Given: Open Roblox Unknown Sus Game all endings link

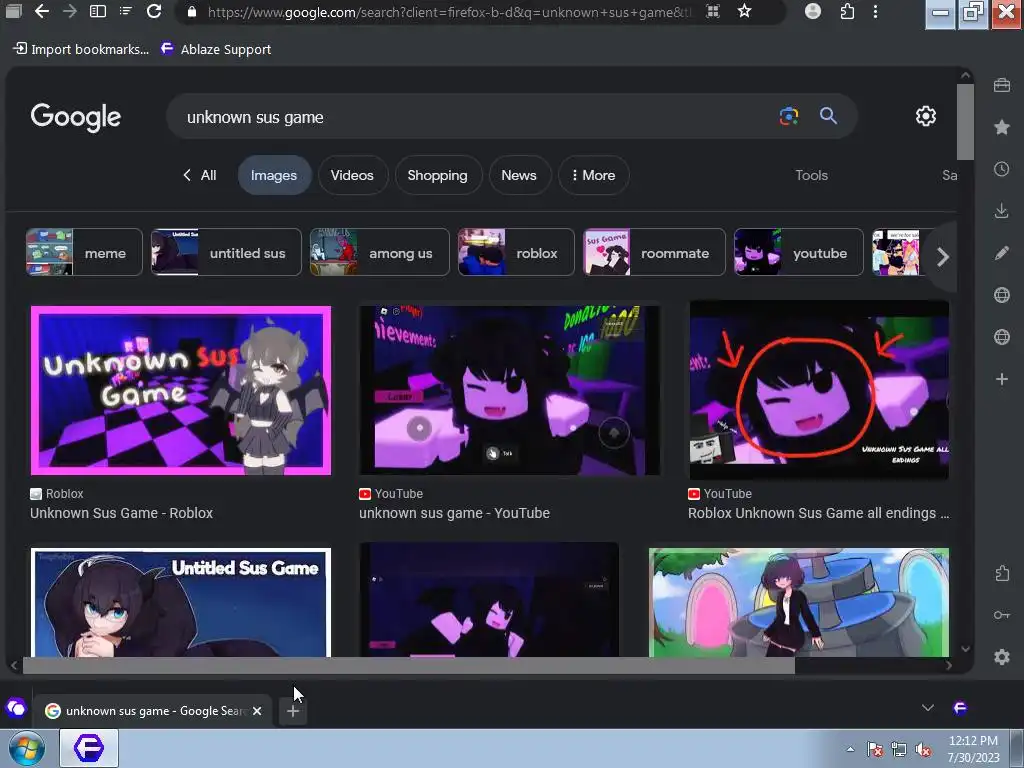Looking at the screenshot, I should pos(818,513).
